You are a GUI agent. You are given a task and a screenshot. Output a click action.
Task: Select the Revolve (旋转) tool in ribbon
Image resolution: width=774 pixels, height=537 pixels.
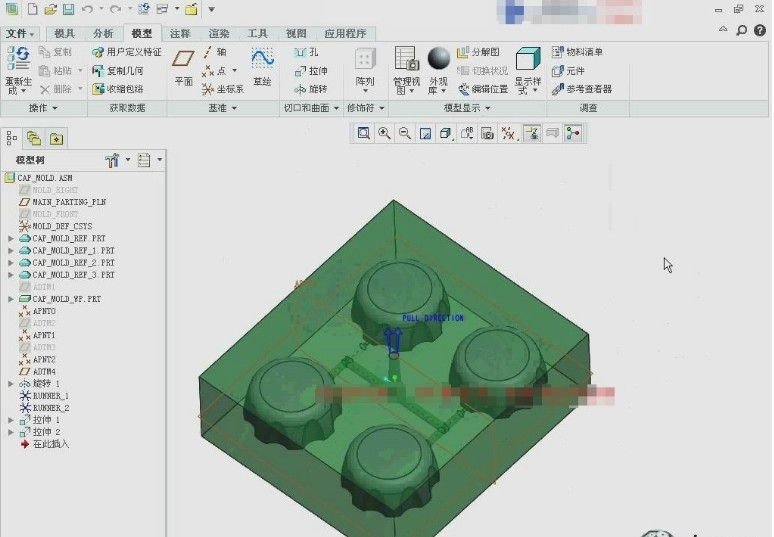click(311, 89)
